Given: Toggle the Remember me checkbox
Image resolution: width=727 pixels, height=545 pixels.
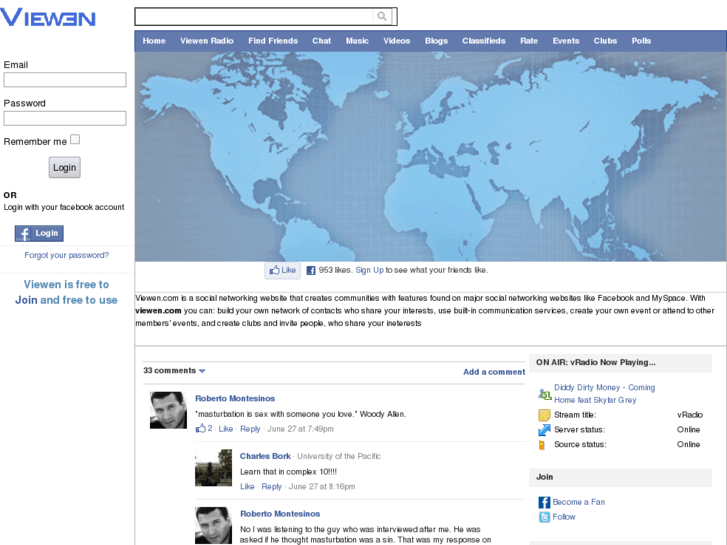Looking at the screenshot, I should [x=75, y=139].
